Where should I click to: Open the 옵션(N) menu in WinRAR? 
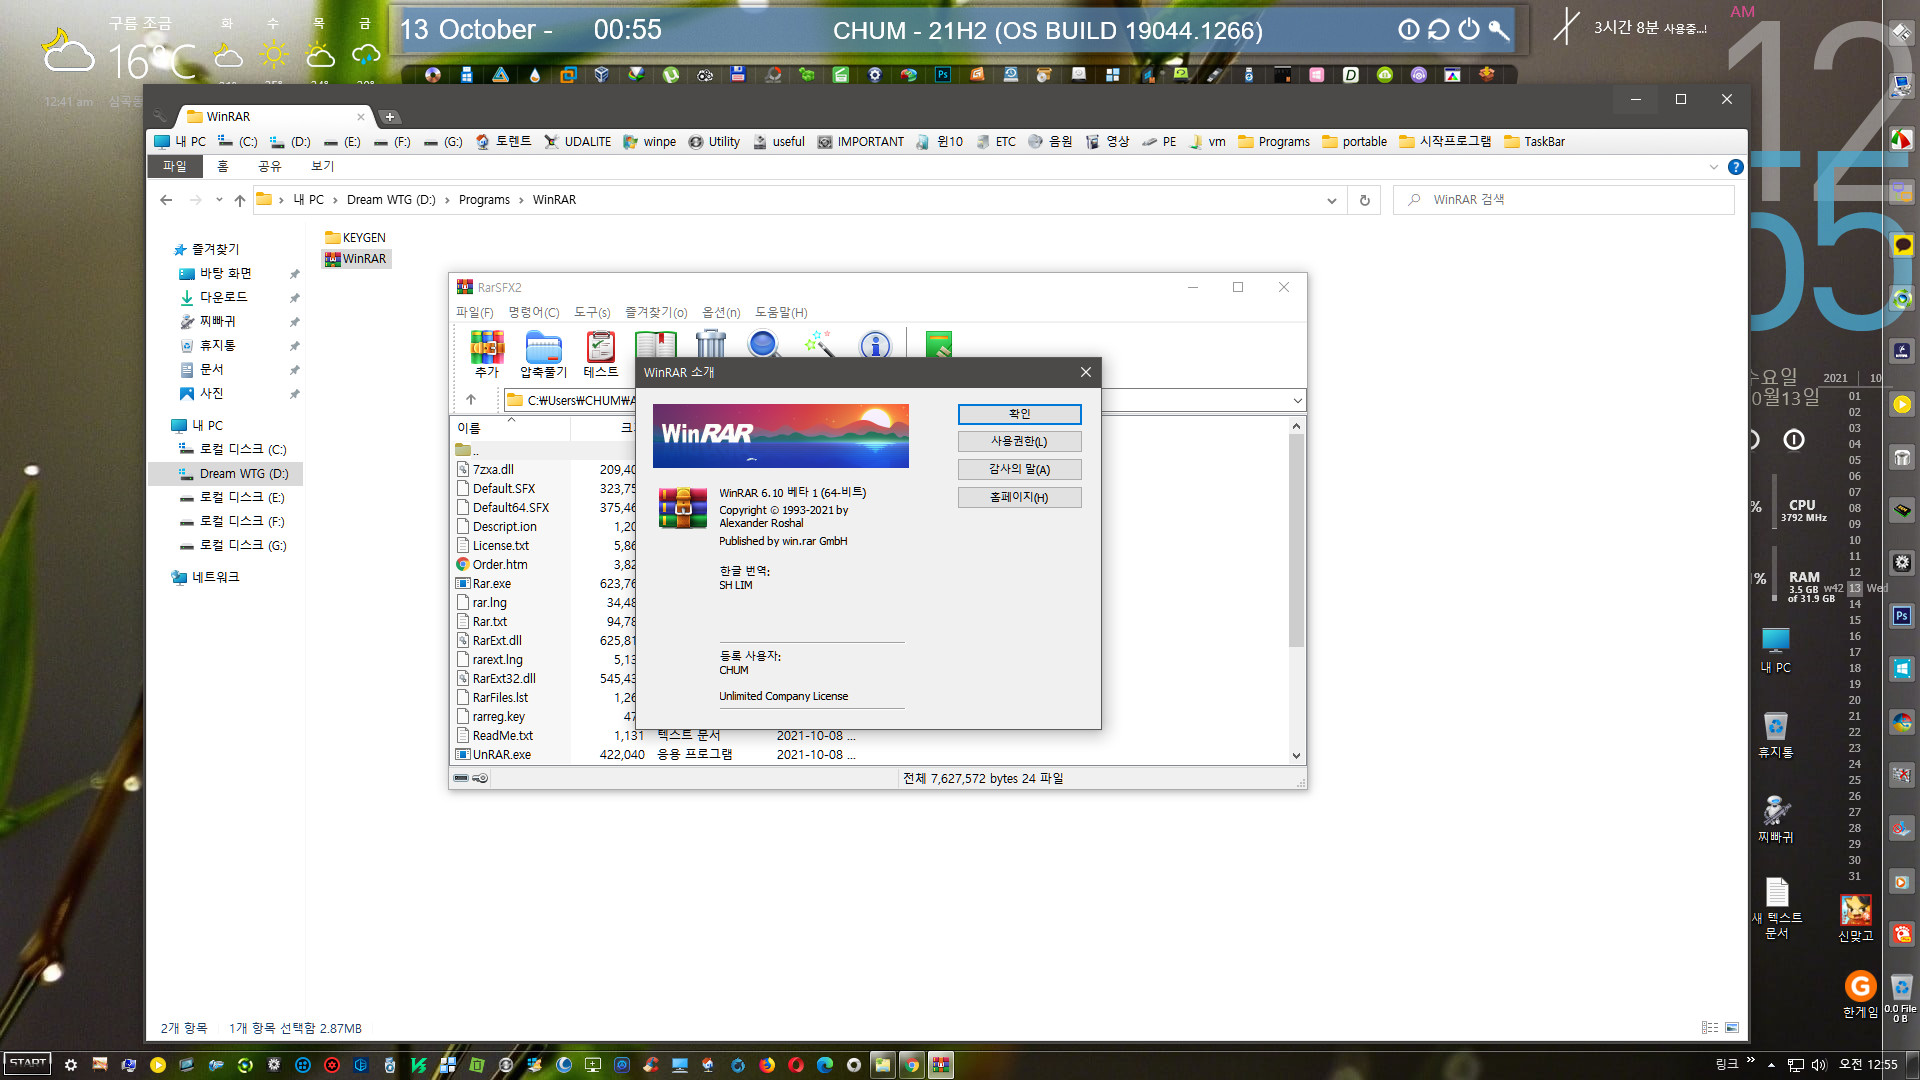click(721, 313)
